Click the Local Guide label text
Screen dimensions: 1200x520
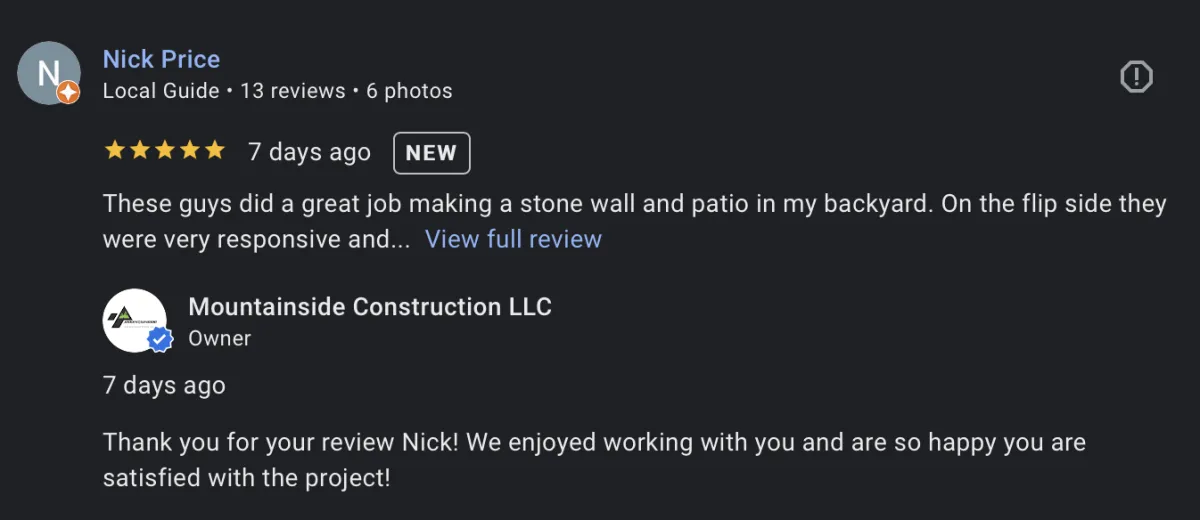(161, 91)
